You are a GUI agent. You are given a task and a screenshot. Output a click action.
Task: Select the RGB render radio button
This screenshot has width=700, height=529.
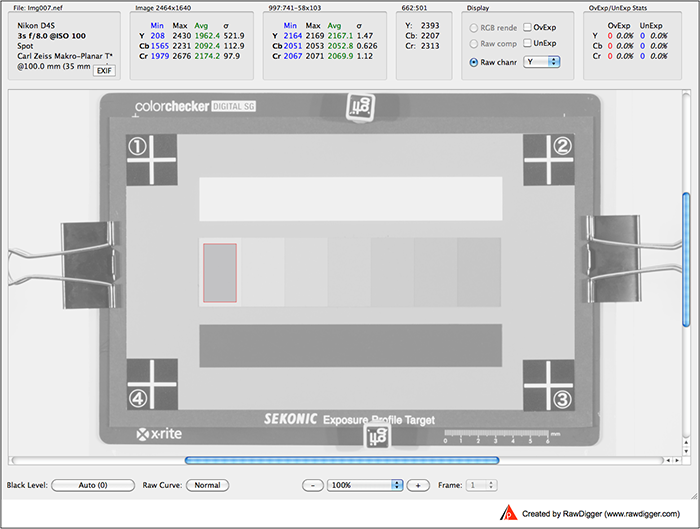473,28
